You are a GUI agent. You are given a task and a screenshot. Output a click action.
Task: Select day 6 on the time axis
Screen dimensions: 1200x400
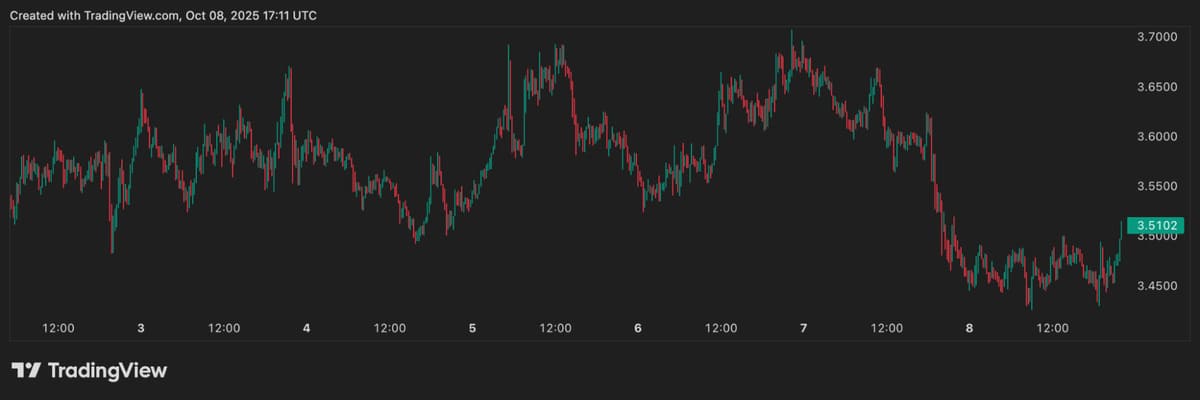click(638, 328)
